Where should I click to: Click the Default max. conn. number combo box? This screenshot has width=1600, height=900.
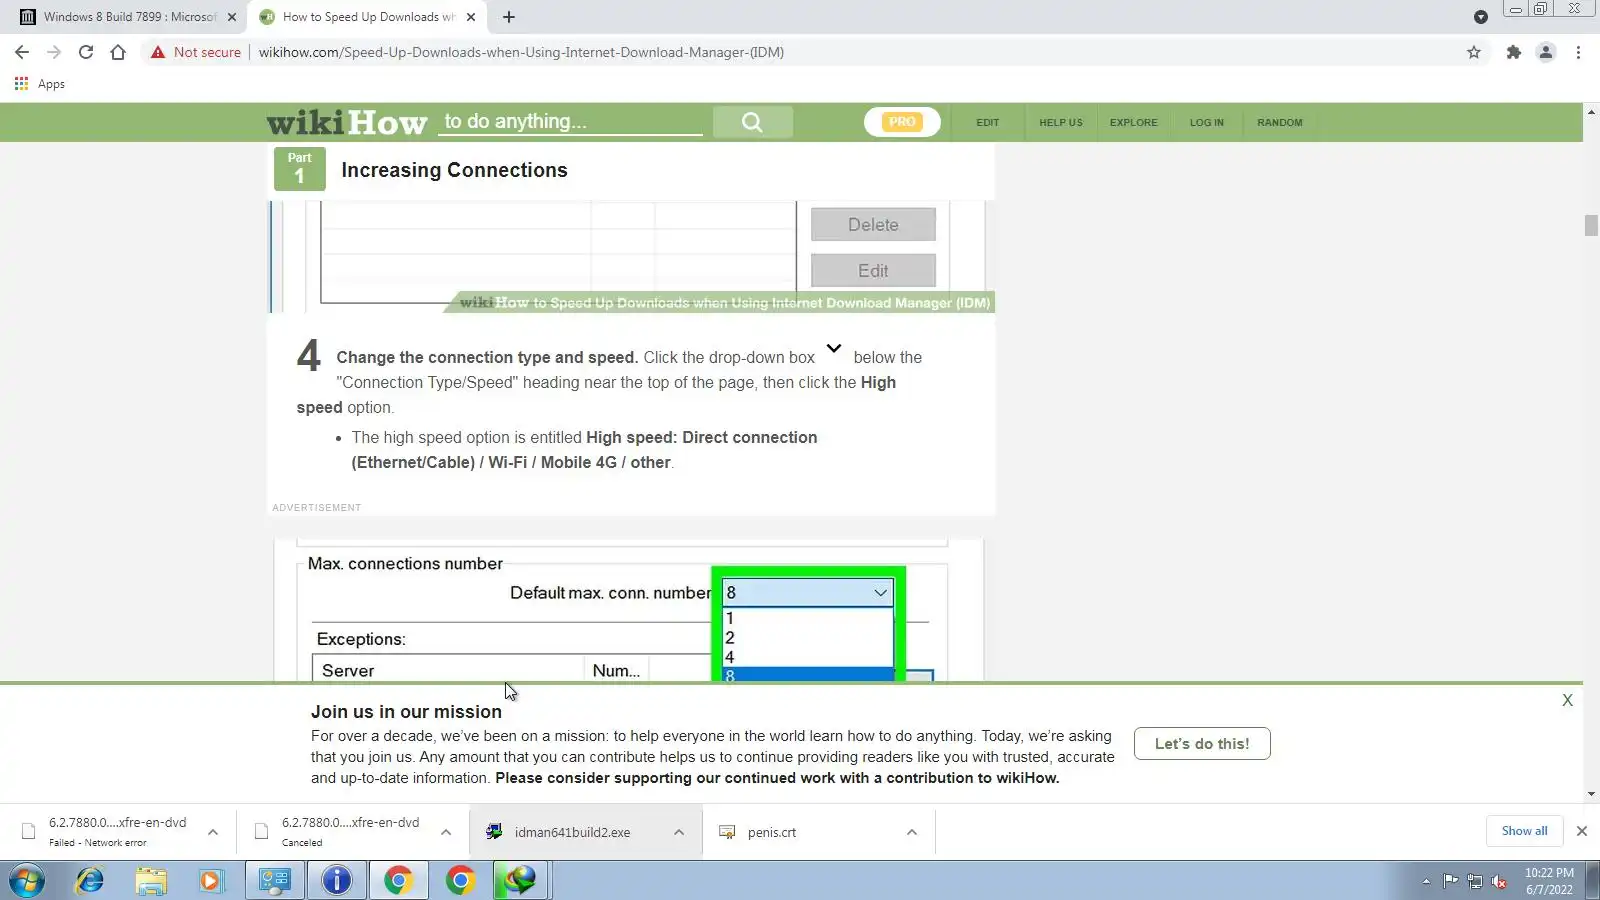pos(808,593)
